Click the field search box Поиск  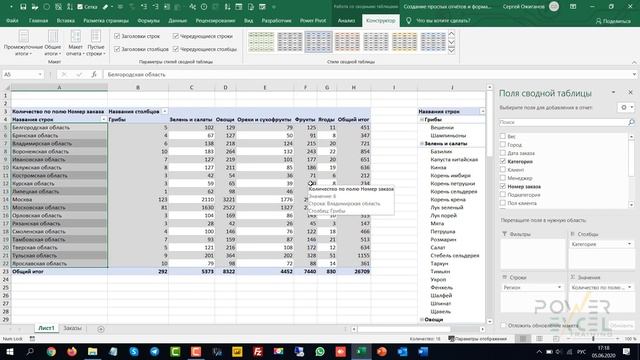[x=563, y=122]
